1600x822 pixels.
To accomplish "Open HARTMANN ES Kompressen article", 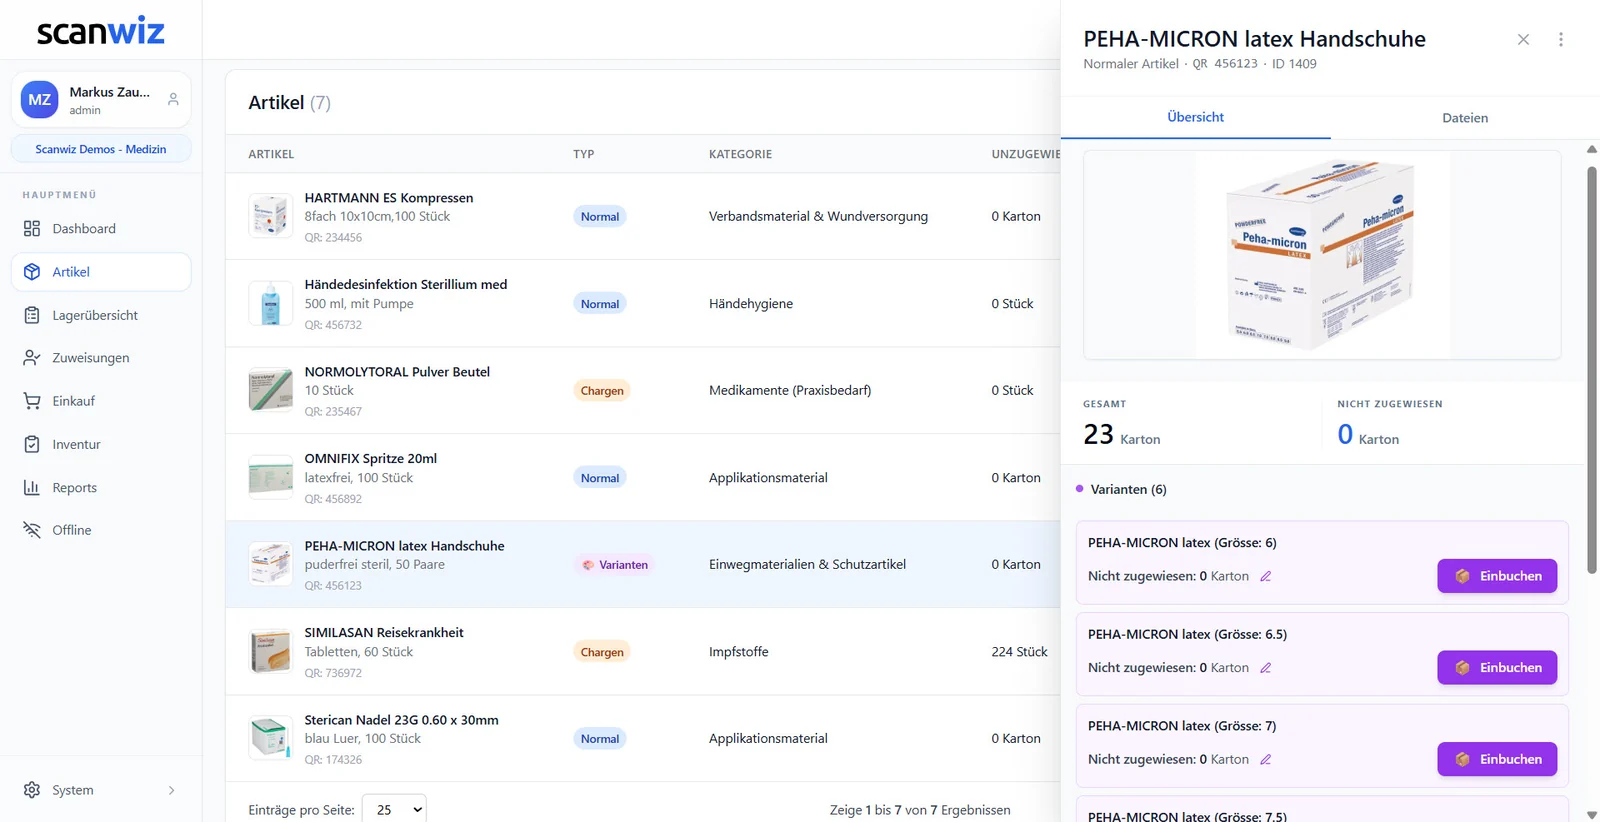I will (x=389, y=198).
